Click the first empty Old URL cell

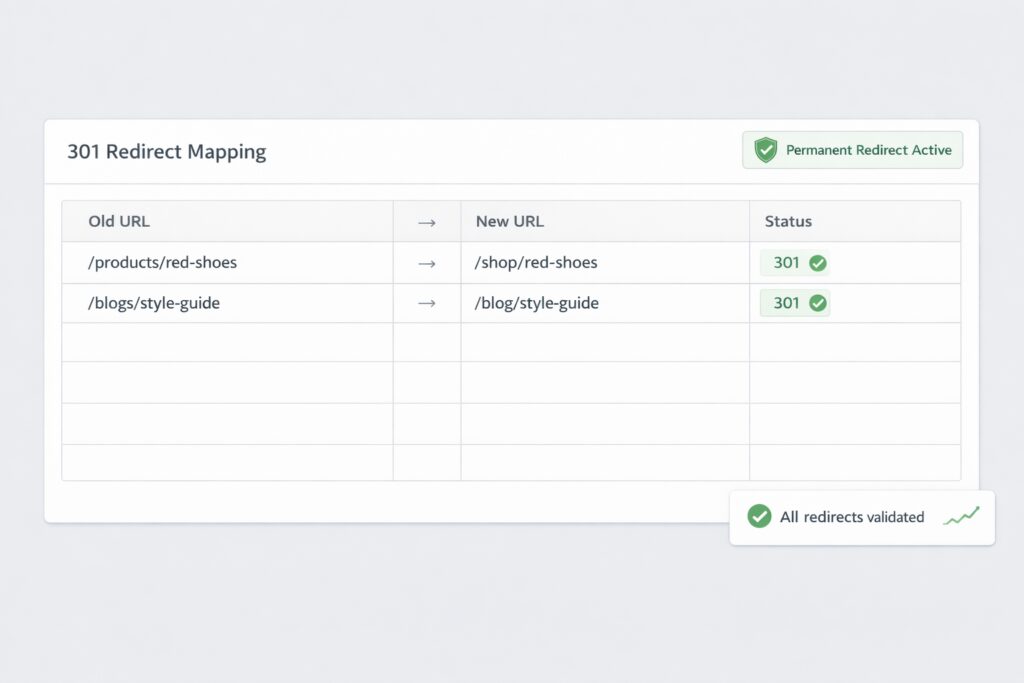tap(226, 342)
